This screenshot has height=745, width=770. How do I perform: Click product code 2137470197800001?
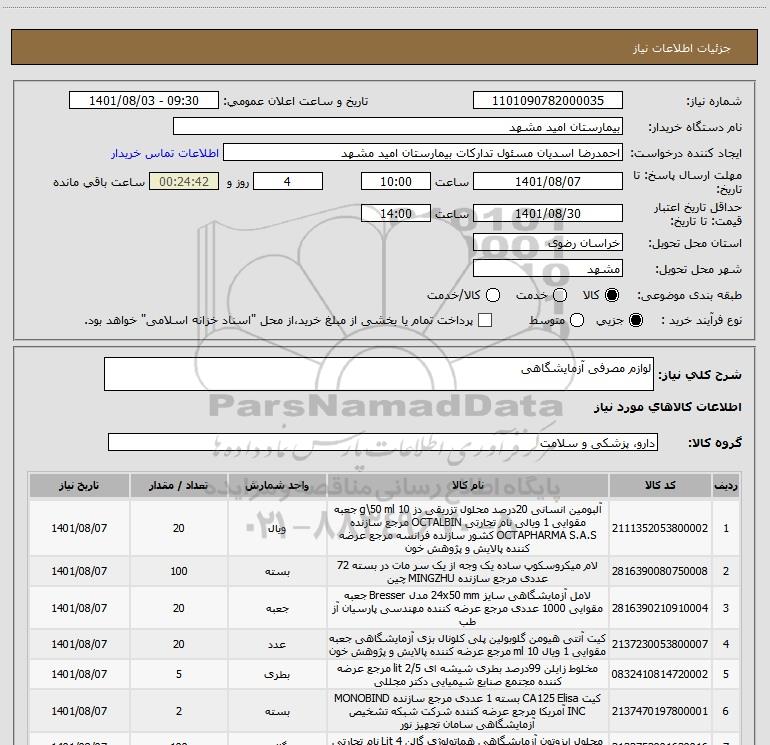tap(660, 711)
